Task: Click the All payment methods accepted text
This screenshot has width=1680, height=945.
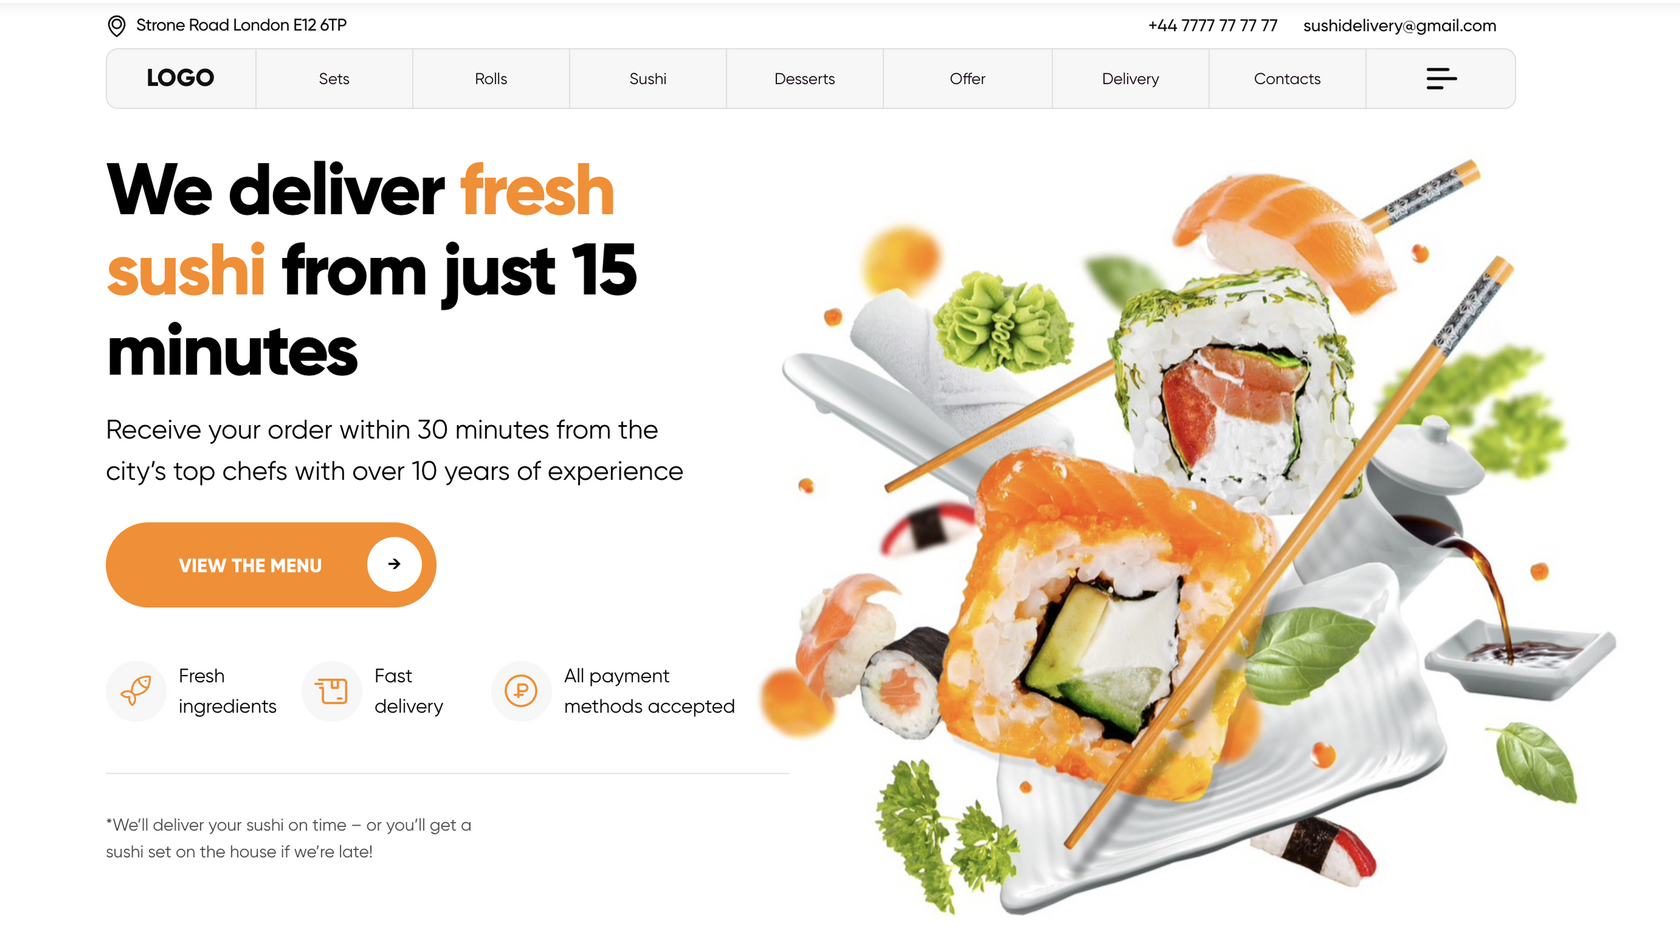Action: point(649,691)
